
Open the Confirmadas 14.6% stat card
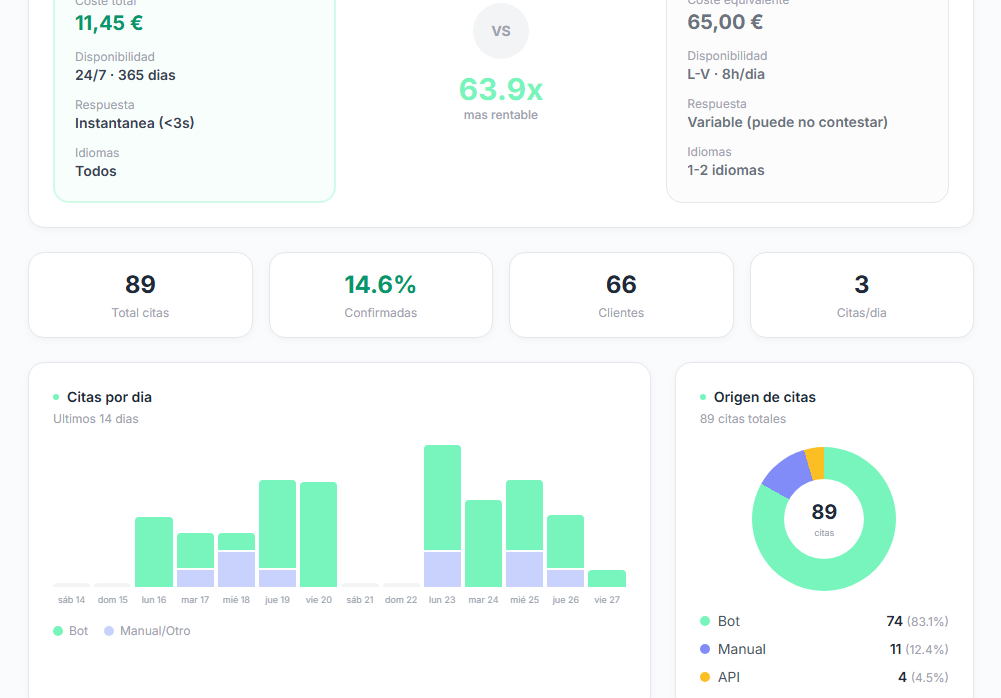[380, 295]
